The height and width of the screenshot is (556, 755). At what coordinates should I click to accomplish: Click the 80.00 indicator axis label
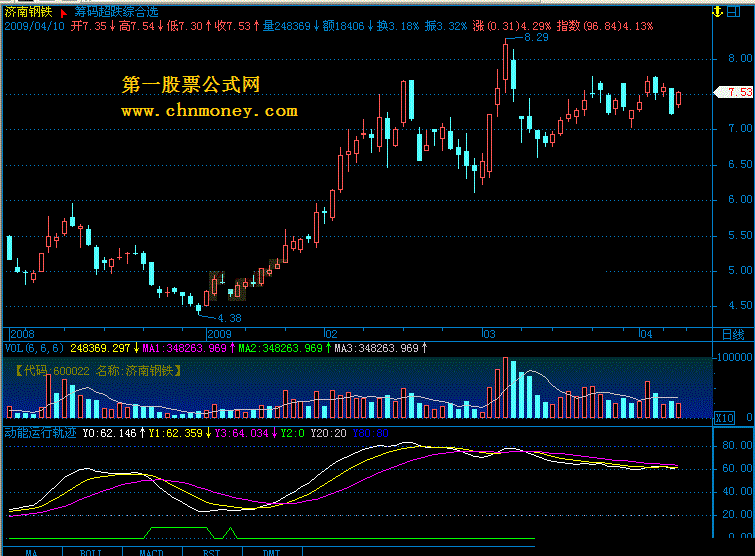[x=737, y=445]
